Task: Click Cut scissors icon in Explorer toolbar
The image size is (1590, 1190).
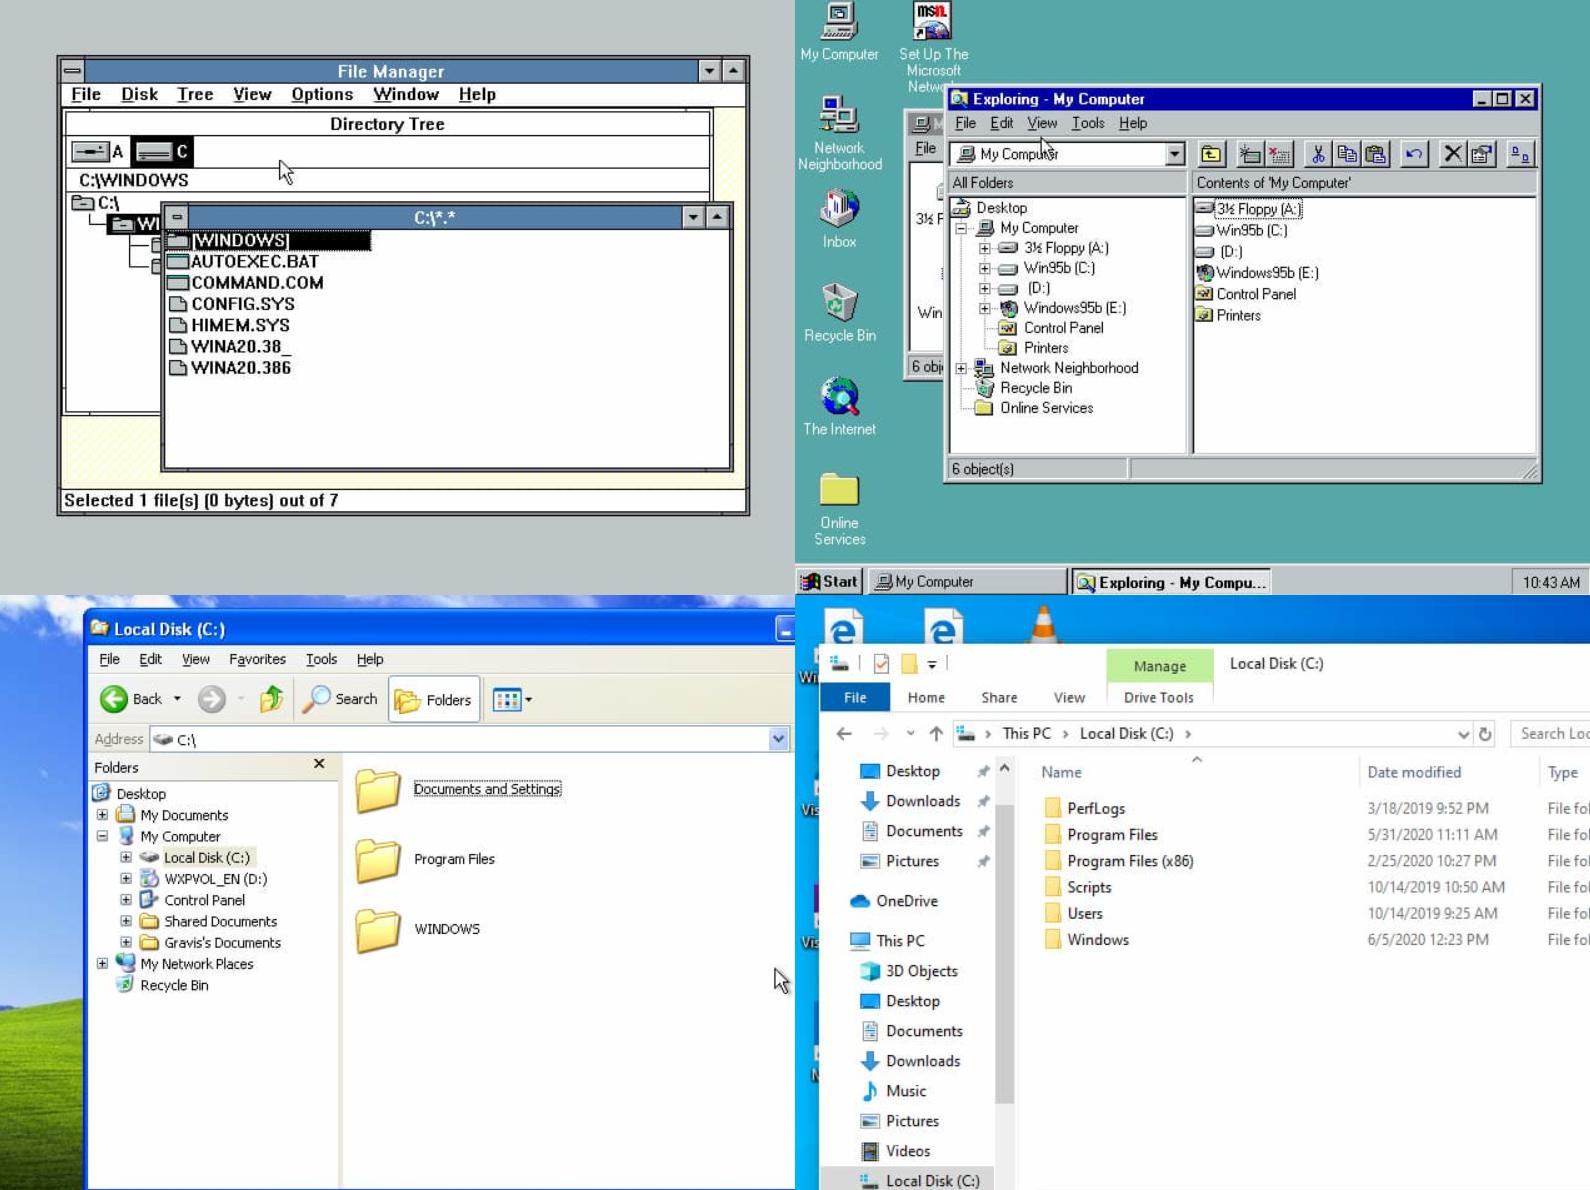Action: [1318, 154]
